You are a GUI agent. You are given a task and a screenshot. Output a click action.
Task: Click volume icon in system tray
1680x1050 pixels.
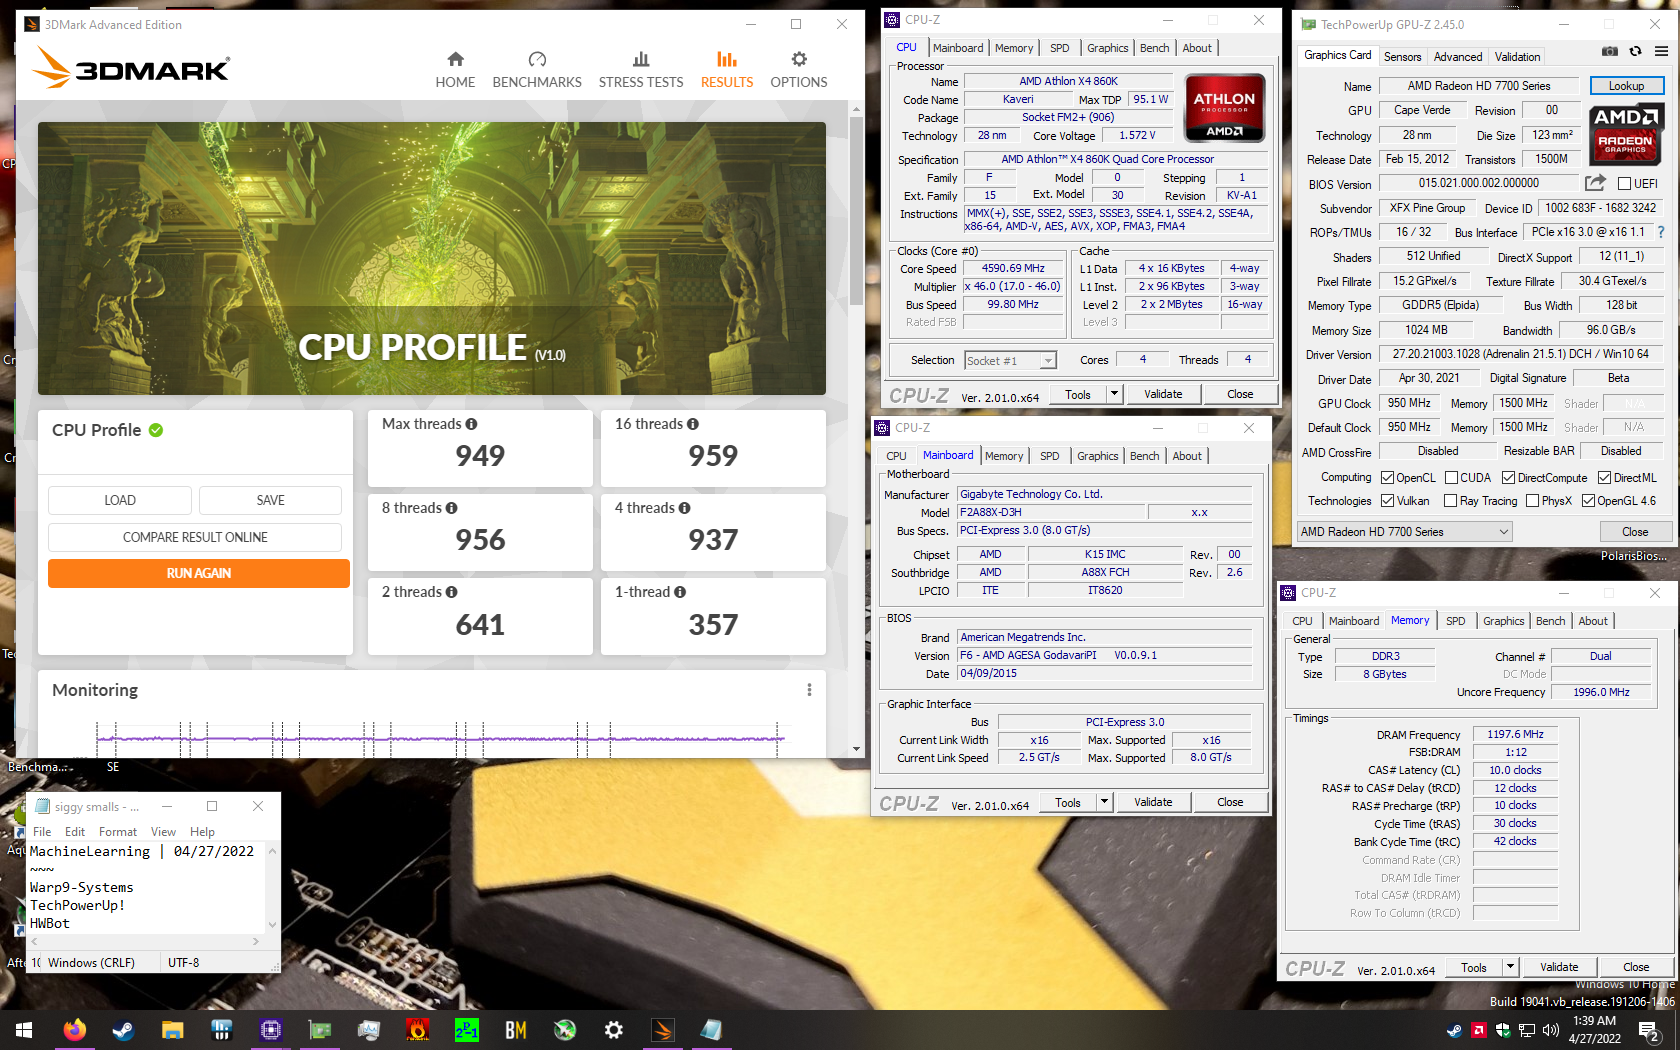1551,1030
